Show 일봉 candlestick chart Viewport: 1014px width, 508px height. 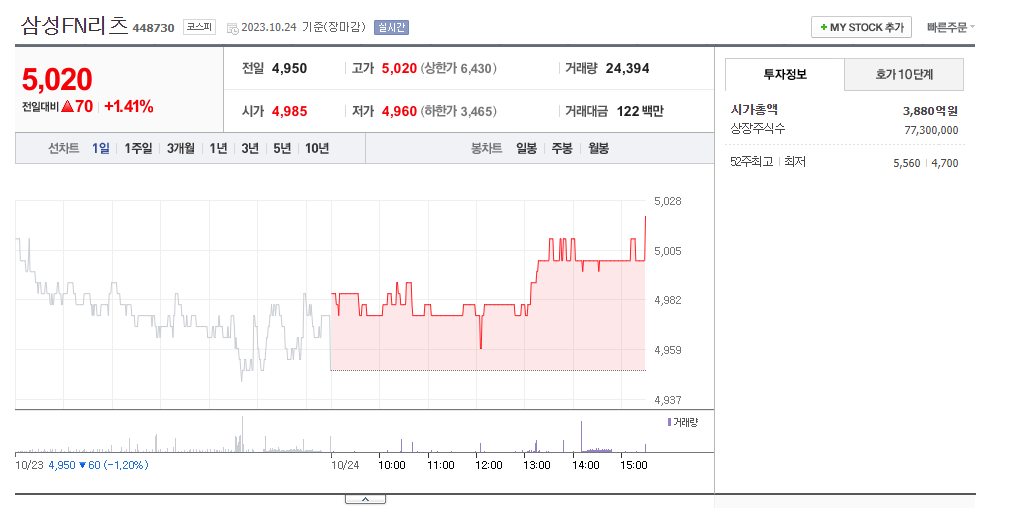(x=526, y=148)
